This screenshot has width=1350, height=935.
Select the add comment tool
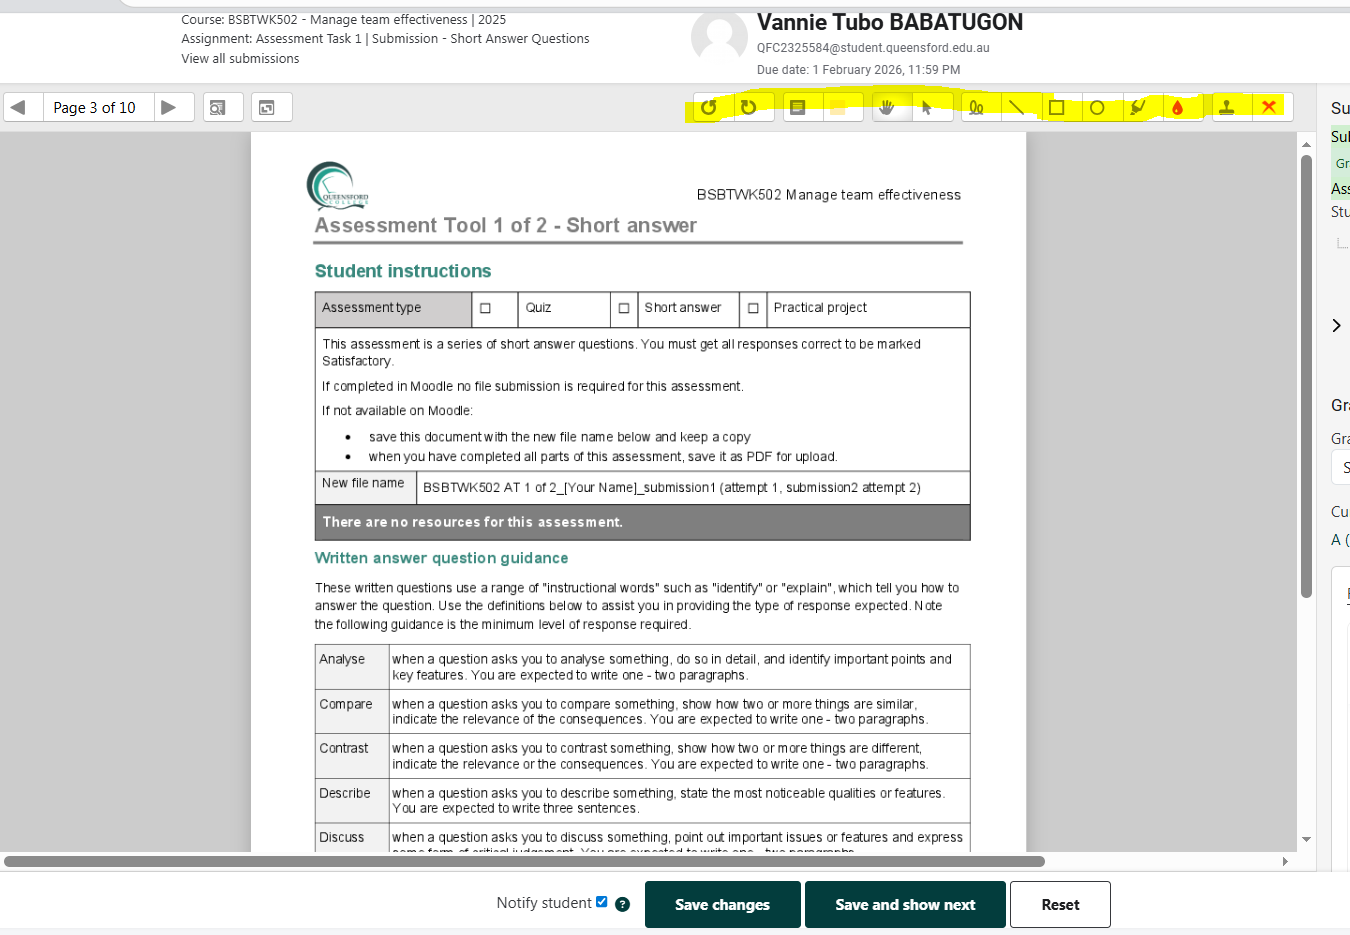point(798,108)
